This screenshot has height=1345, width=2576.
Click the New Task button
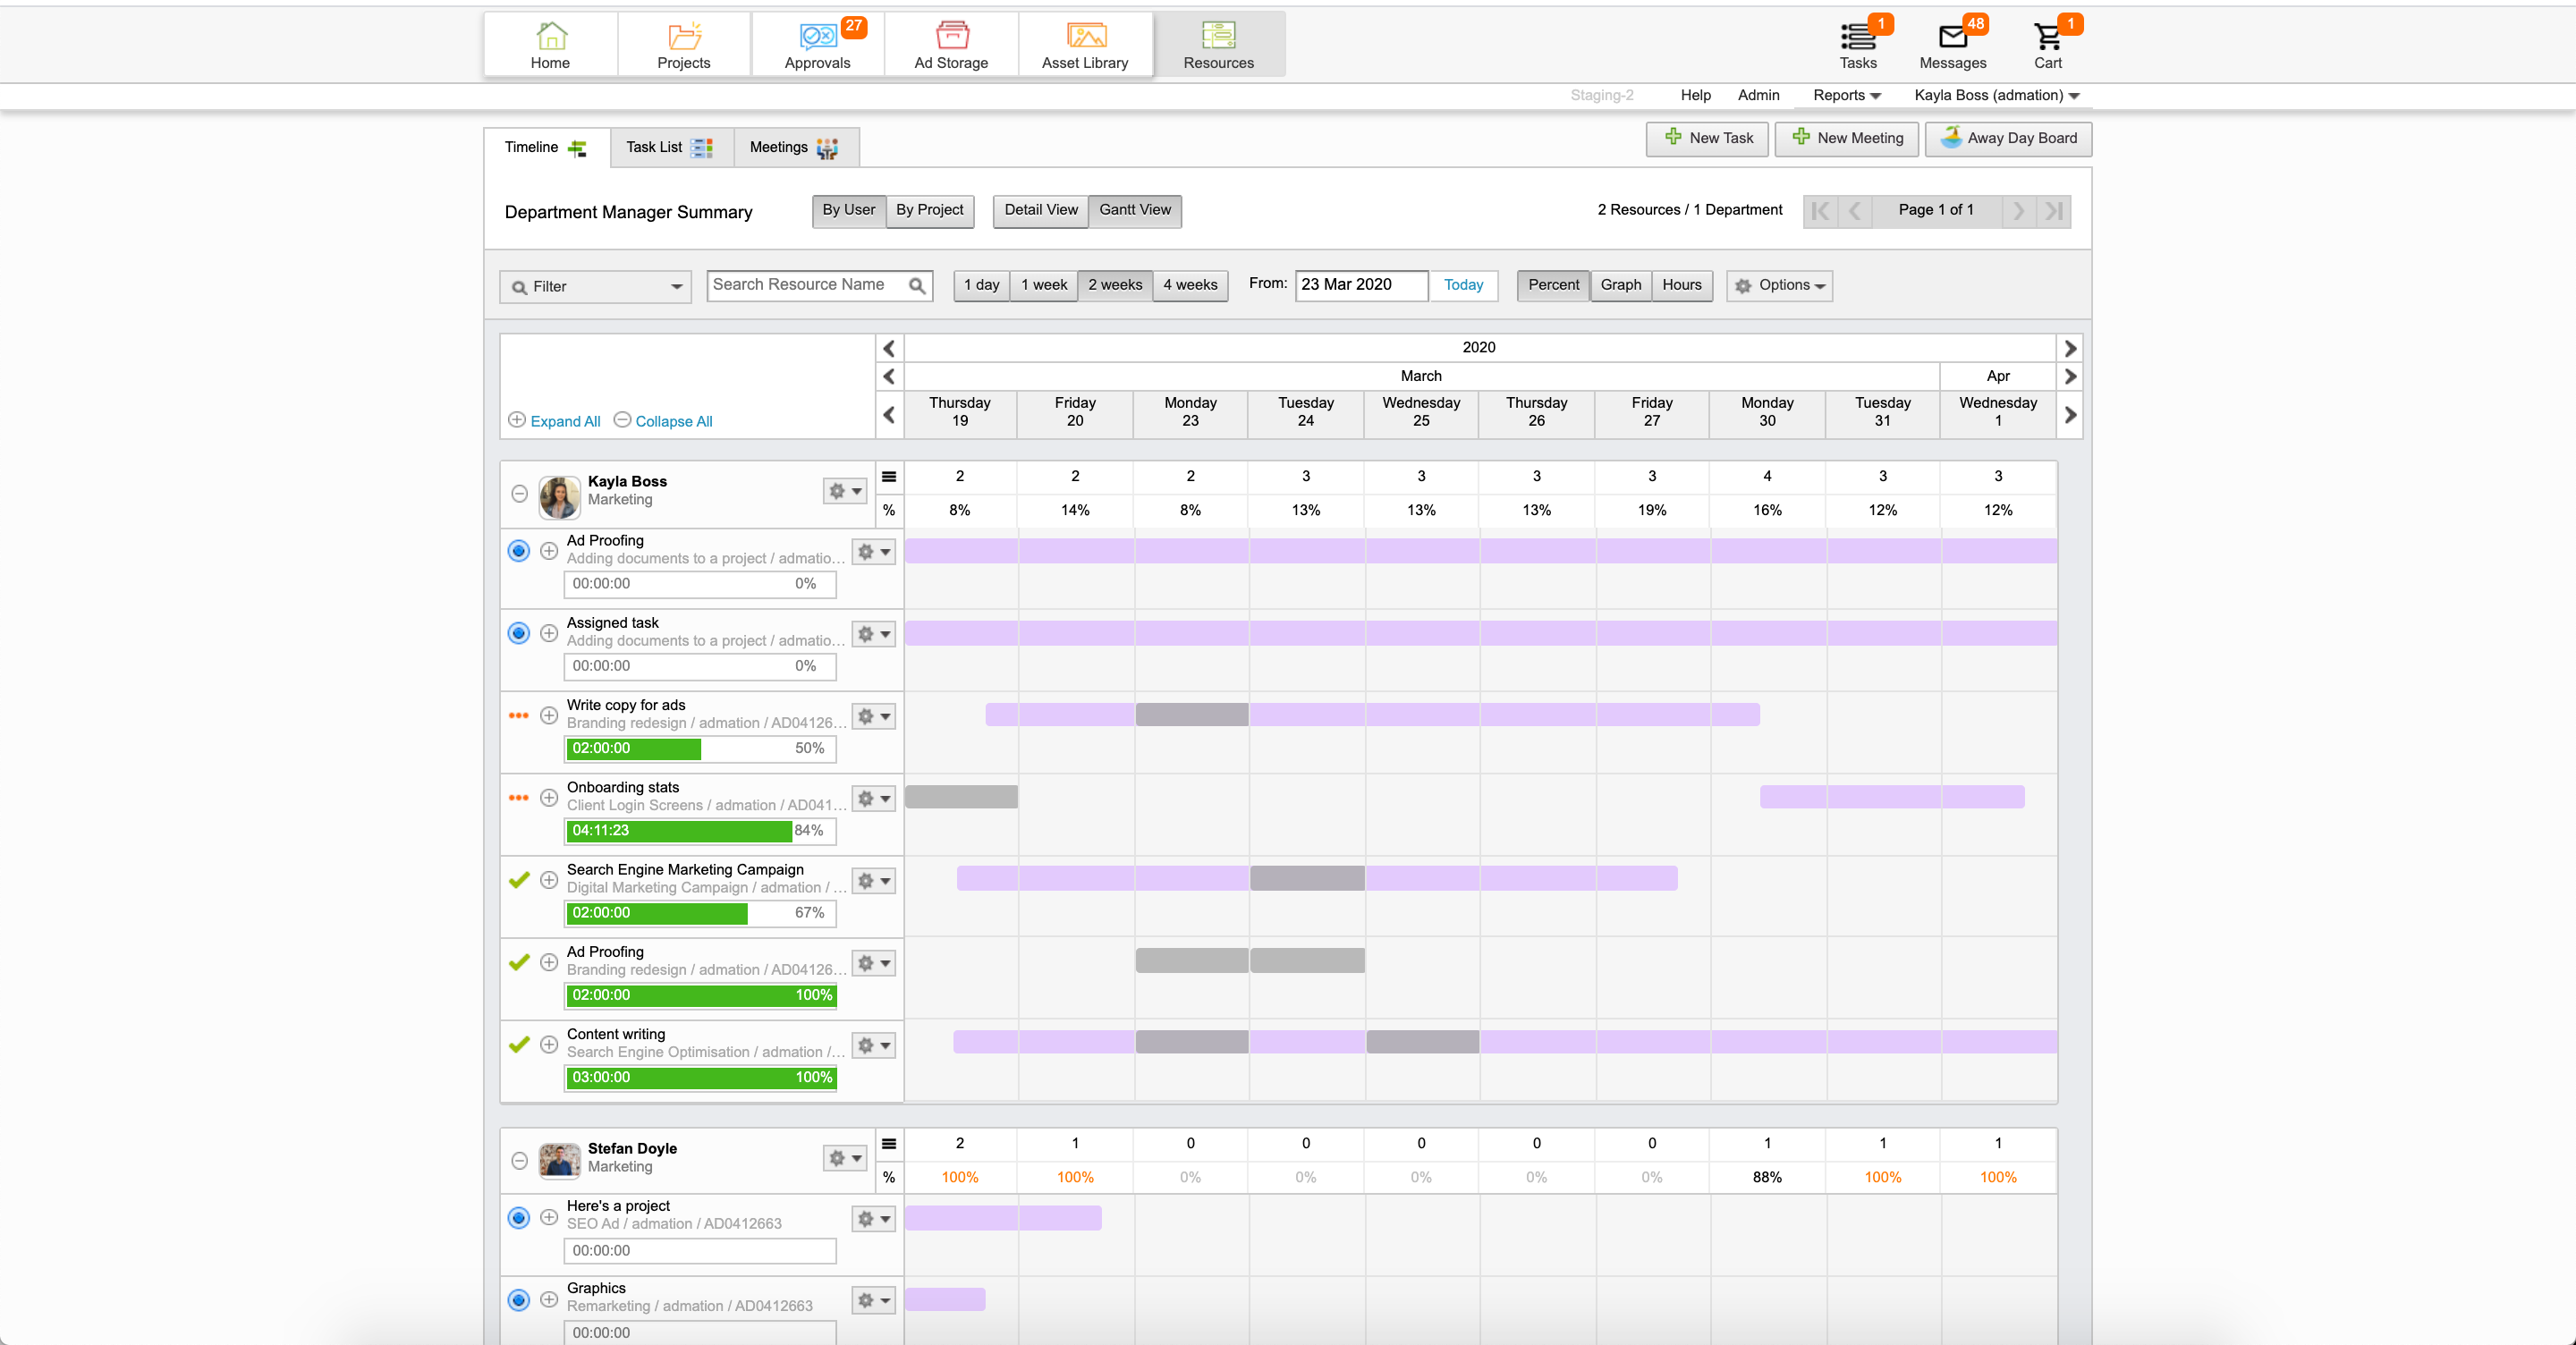pyautogui.click(x=1707, y=138)
